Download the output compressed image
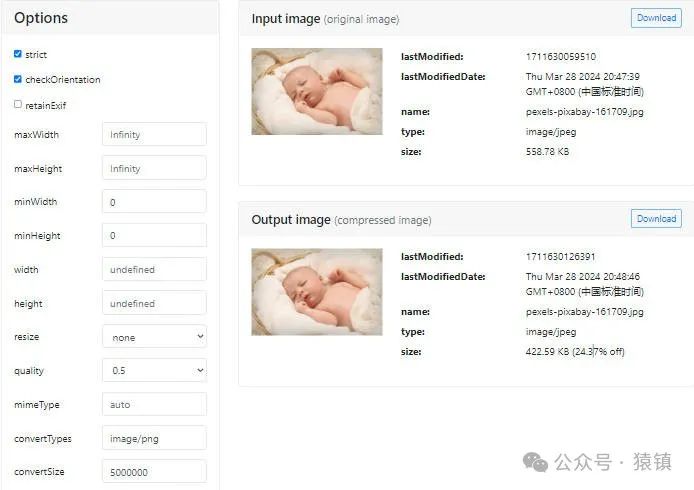Image resolution: width=694 pixels, height=490 pixels. pyautogui.click(x=656, y=219)
